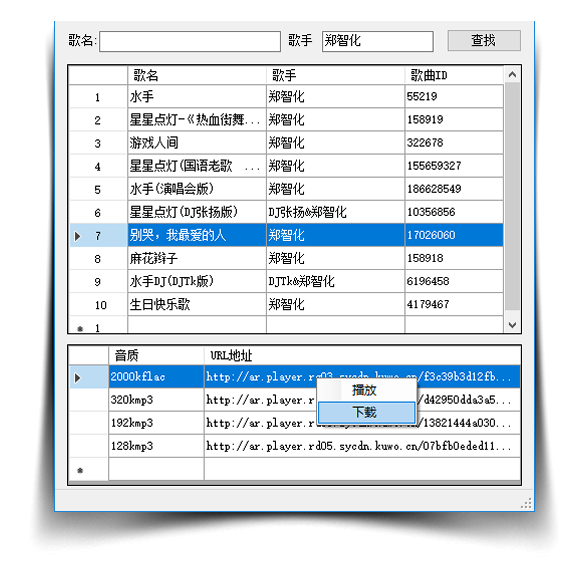The height and width of the screenshot is (573, 583).
Task: Click the 音质 column header
Action: (x=156, y=355)
